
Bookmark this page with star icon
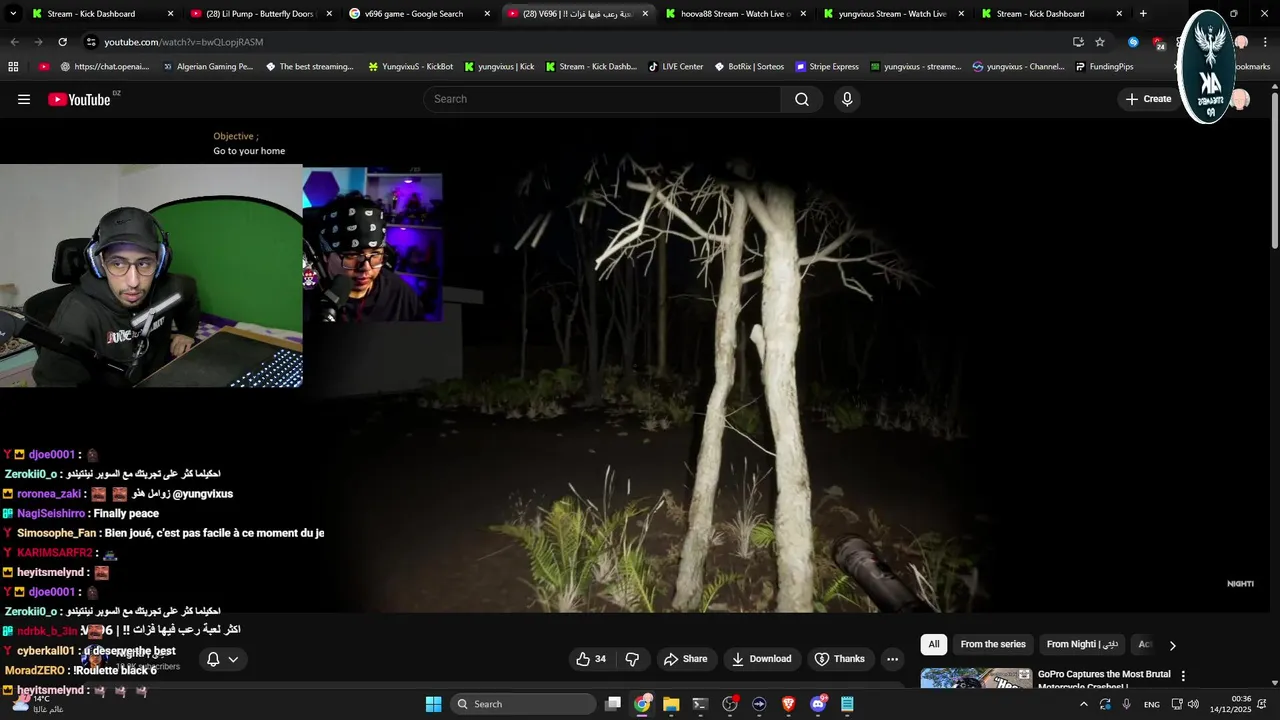pyautogui.click(x=1100, y=42)
